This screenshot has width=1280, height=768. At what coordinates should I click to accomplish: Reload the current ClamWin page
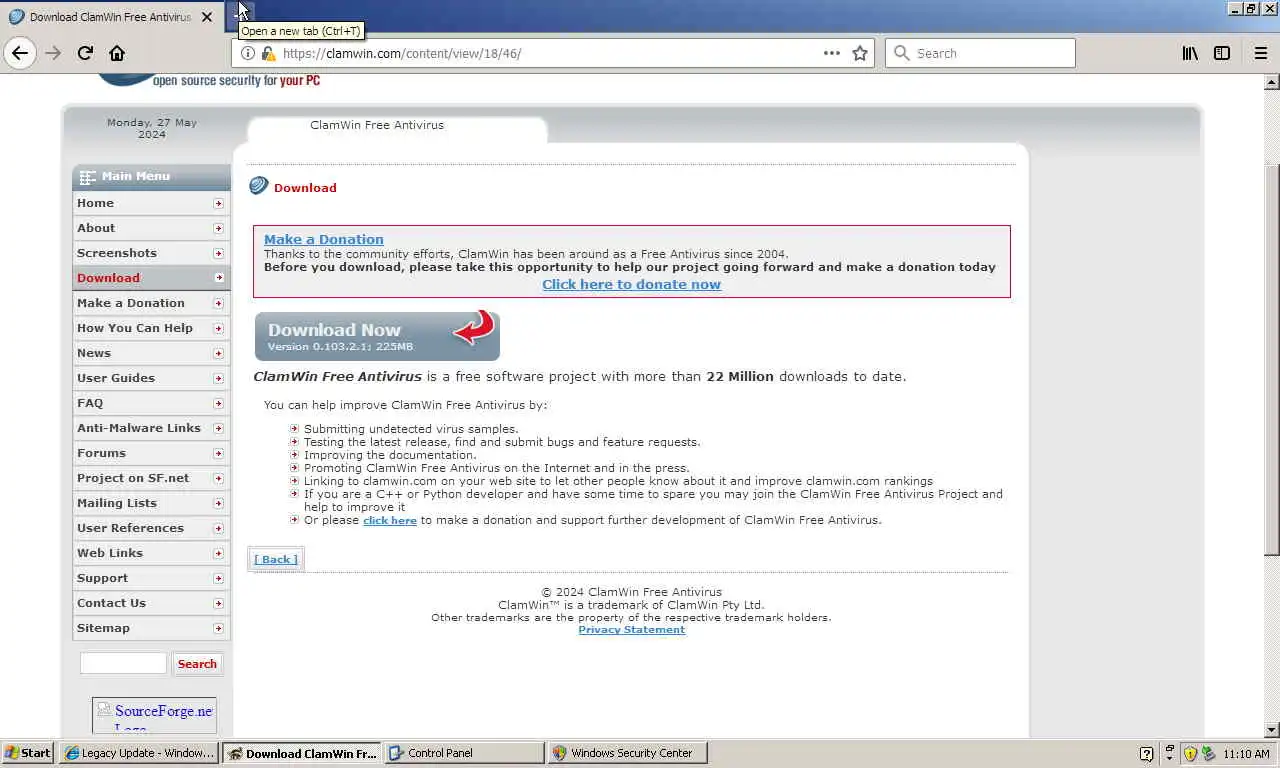coord(85,53)
